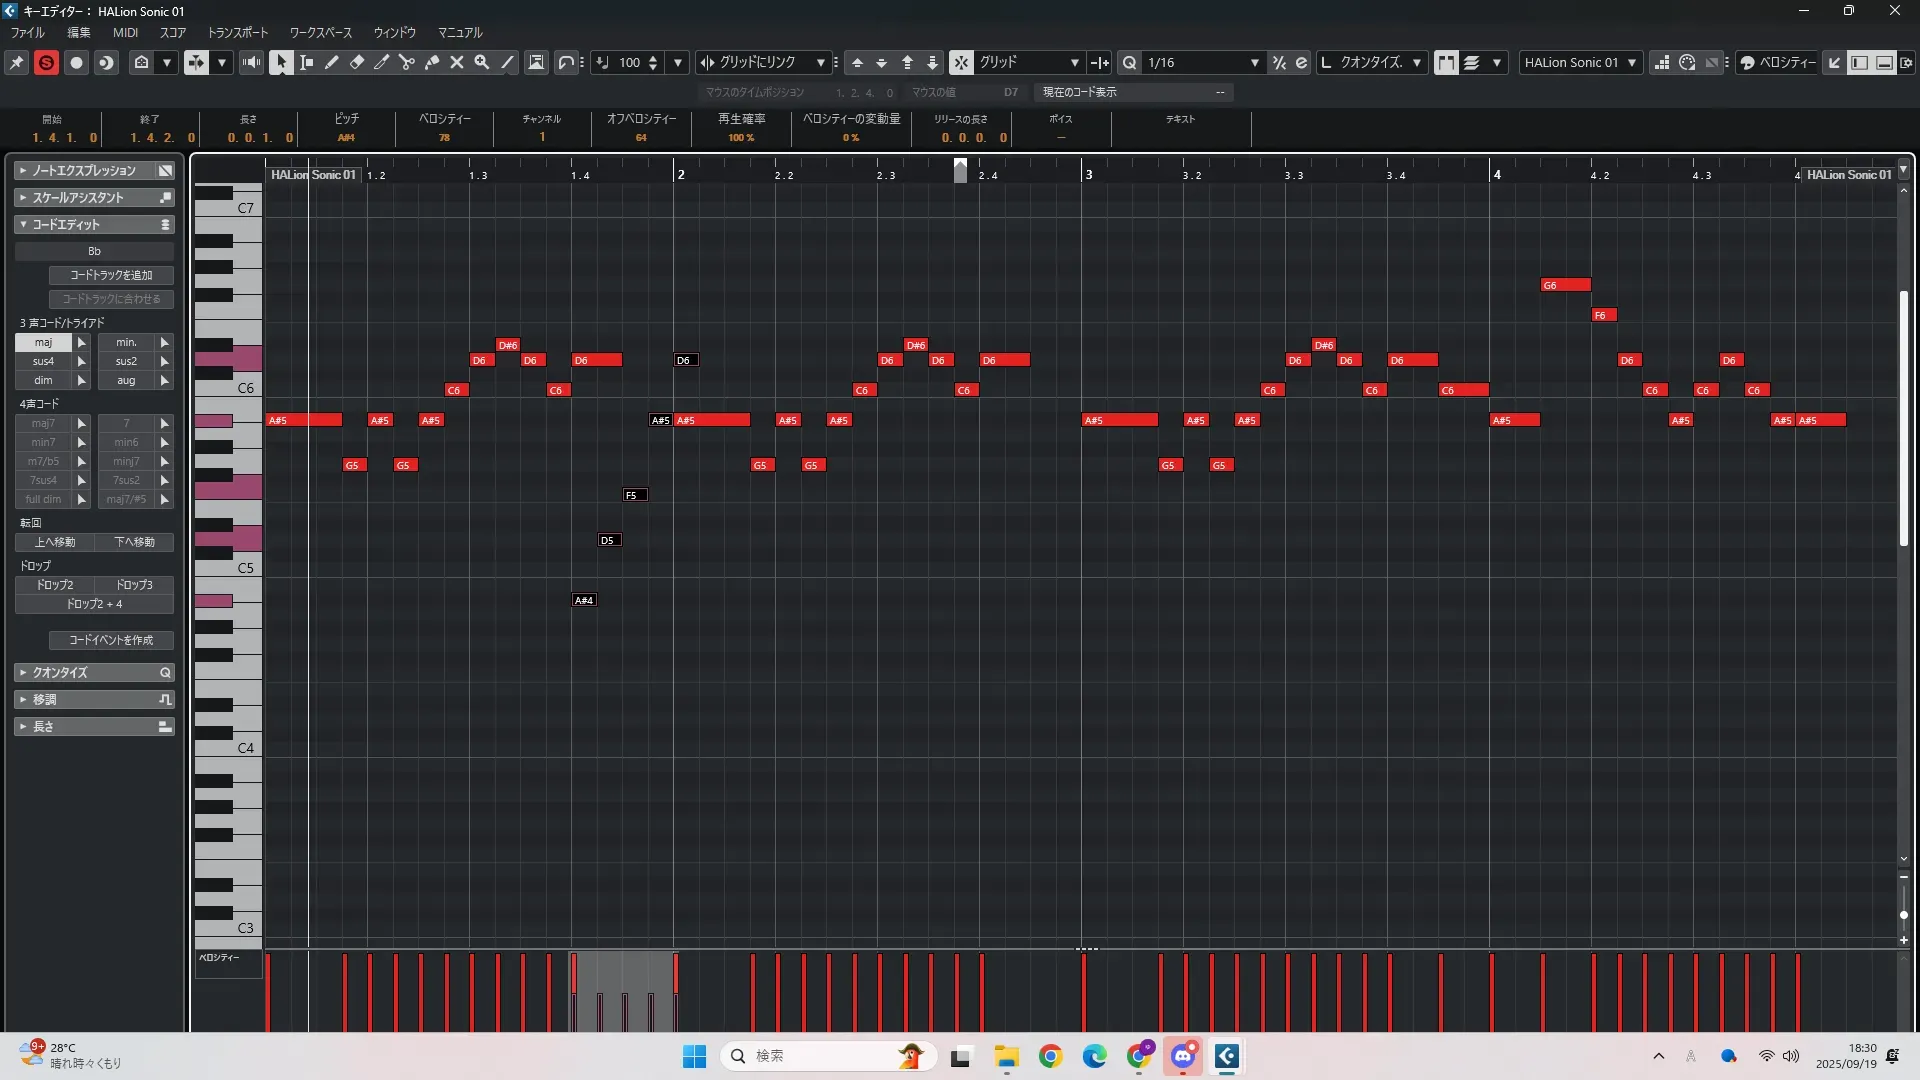Toggle the Snap grid on/off button
Image resolution: width=1920 pixels, height=1080 pixels.
coord(961,62)
